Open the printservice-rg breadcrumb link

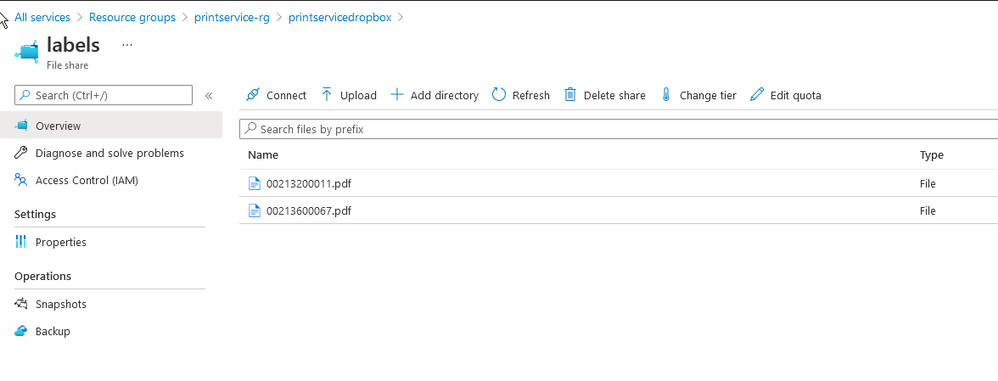(x=232, y=17)
